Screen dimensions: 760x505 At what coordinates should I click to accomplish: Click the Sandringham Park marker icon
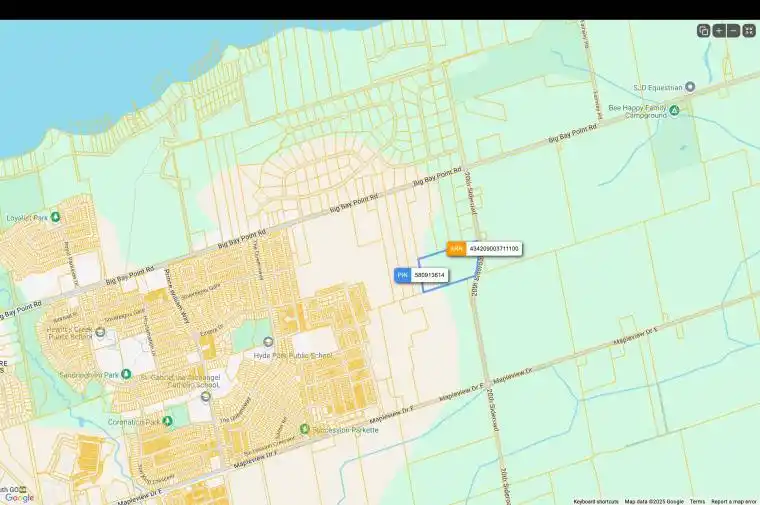(x=126, y=374)
